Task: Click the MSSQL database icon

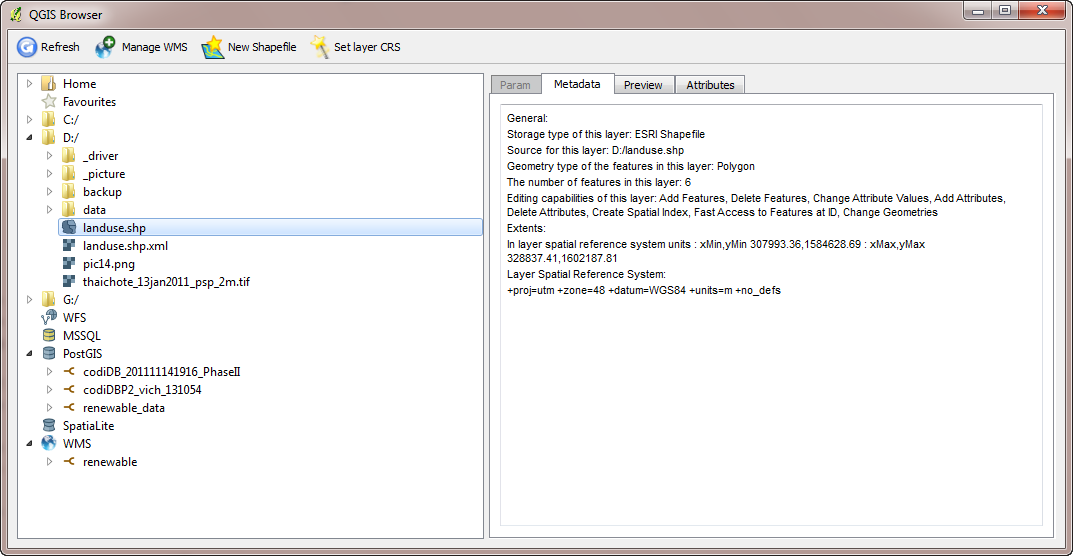Action: pos(49,336)
